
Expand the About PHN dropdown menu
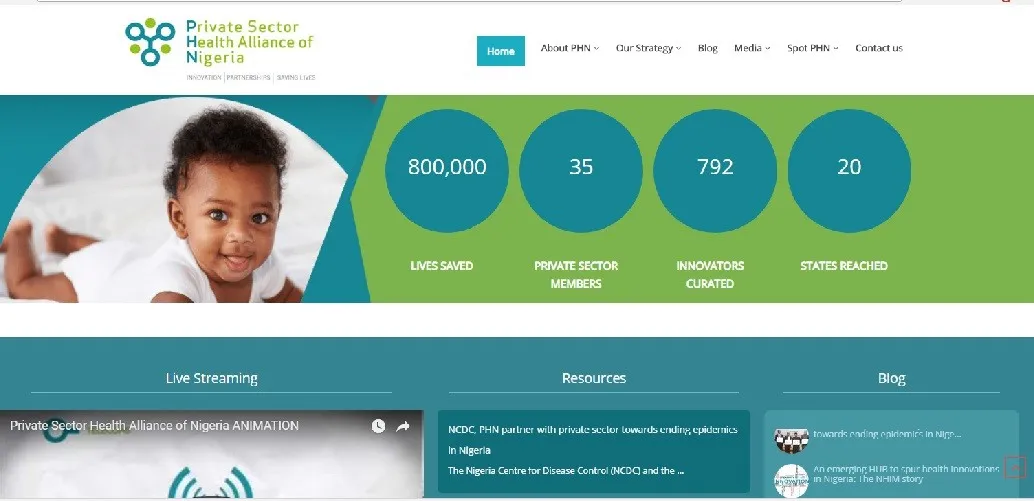(x=570, y=48)
